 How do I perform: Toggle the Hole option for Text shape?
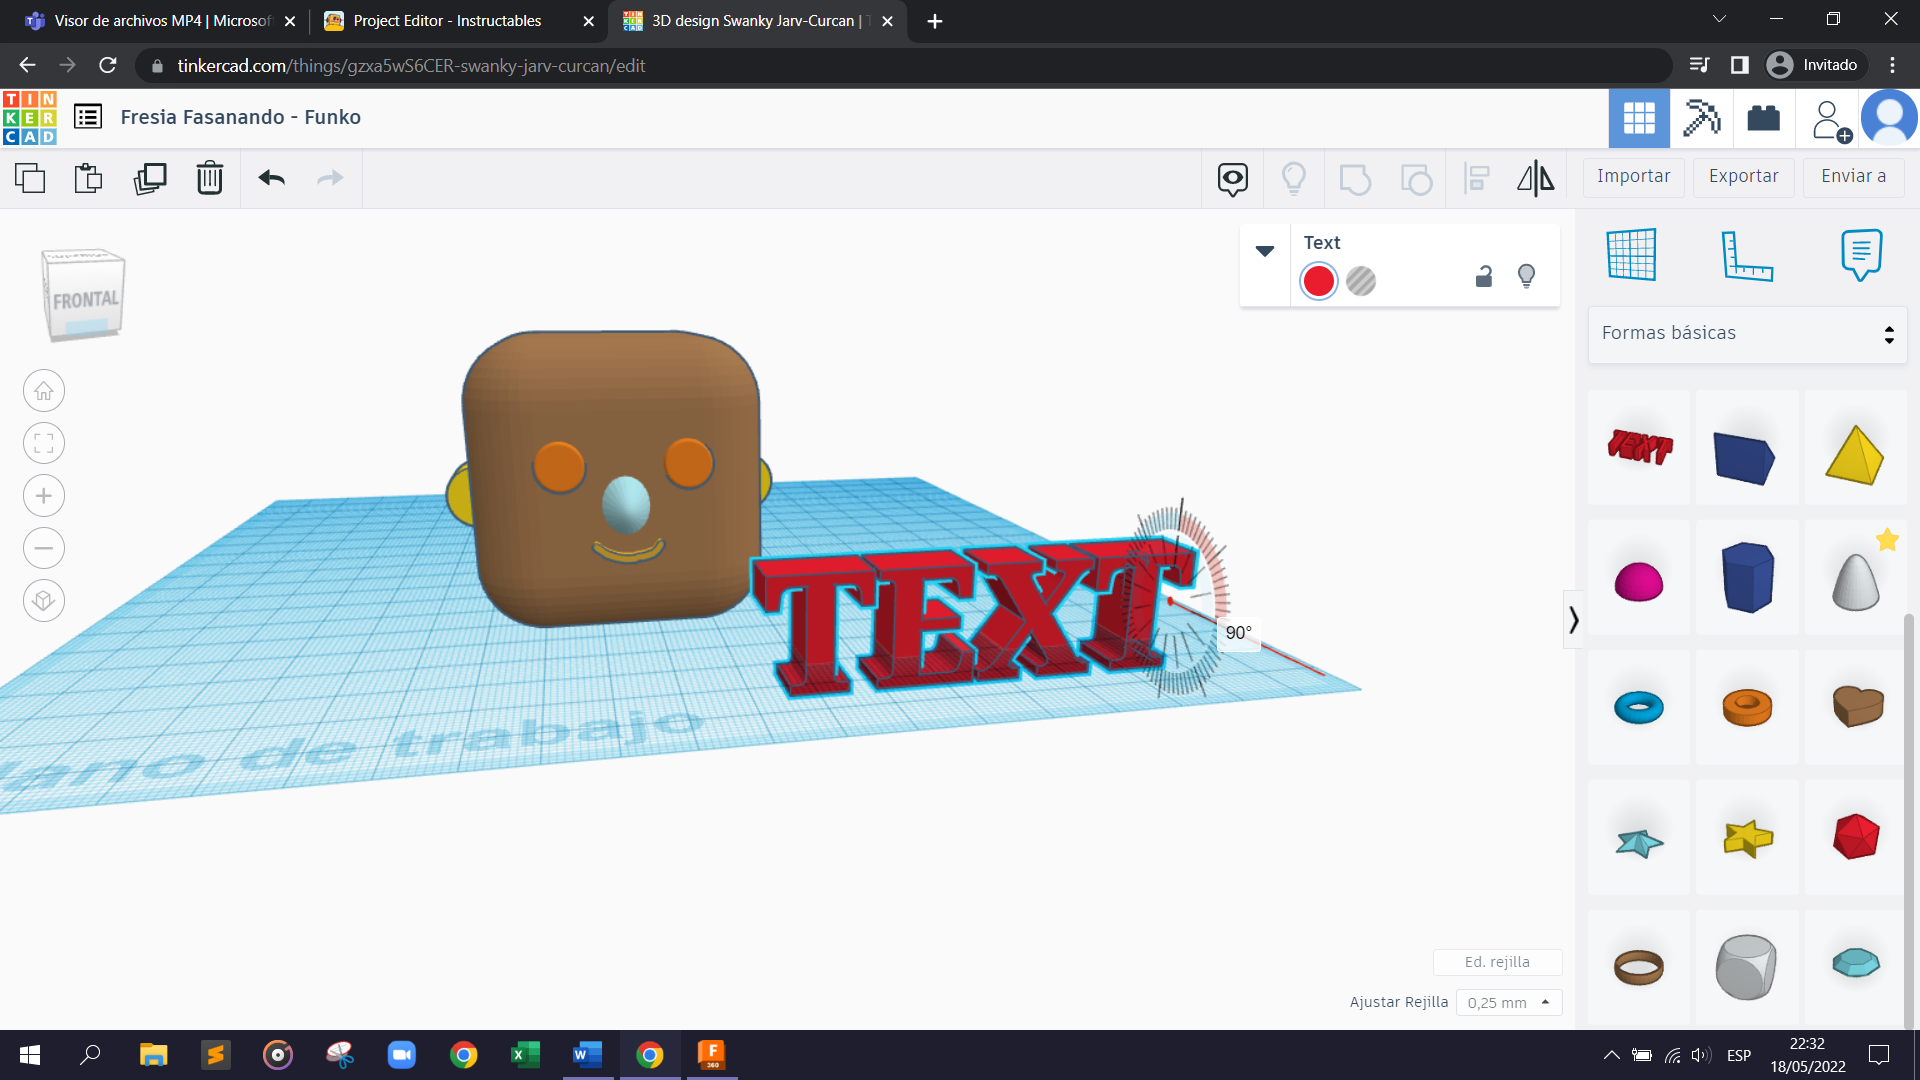(1361, 281)
